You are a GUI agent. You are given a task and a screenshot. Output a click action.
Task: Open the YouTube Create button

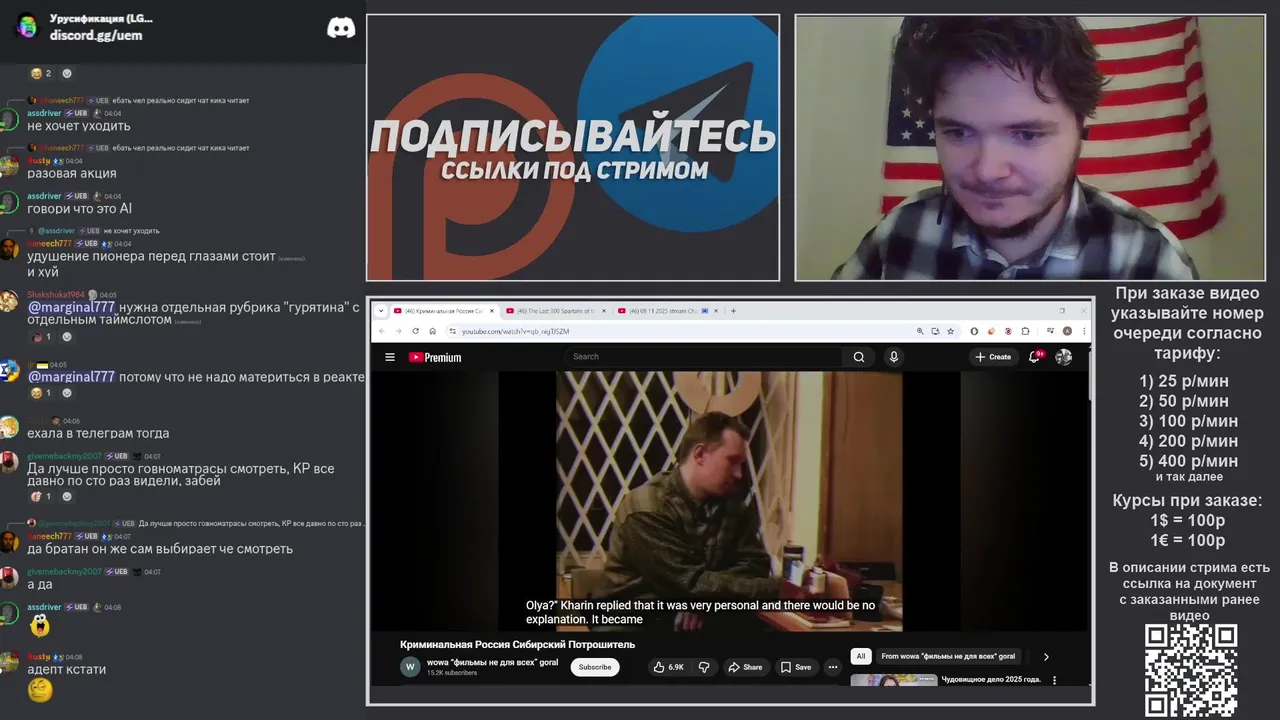coord(993,357)
